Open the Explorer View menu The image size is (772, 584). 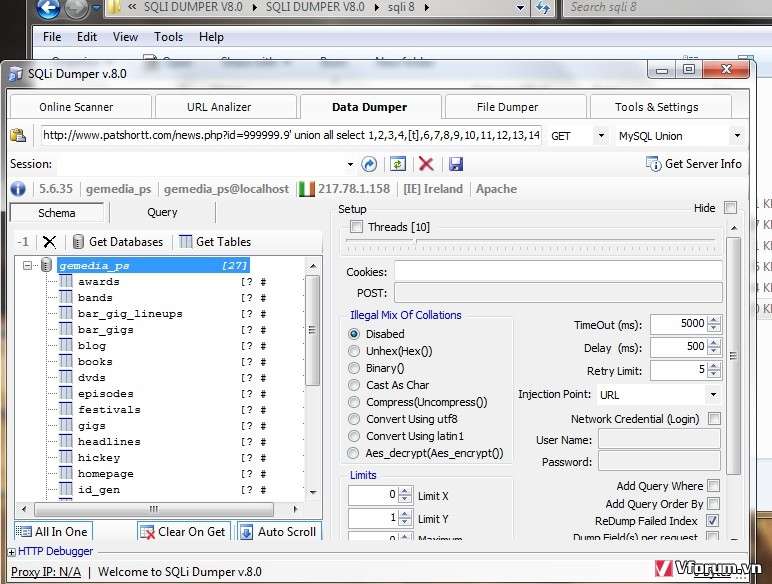pos(125,37)
